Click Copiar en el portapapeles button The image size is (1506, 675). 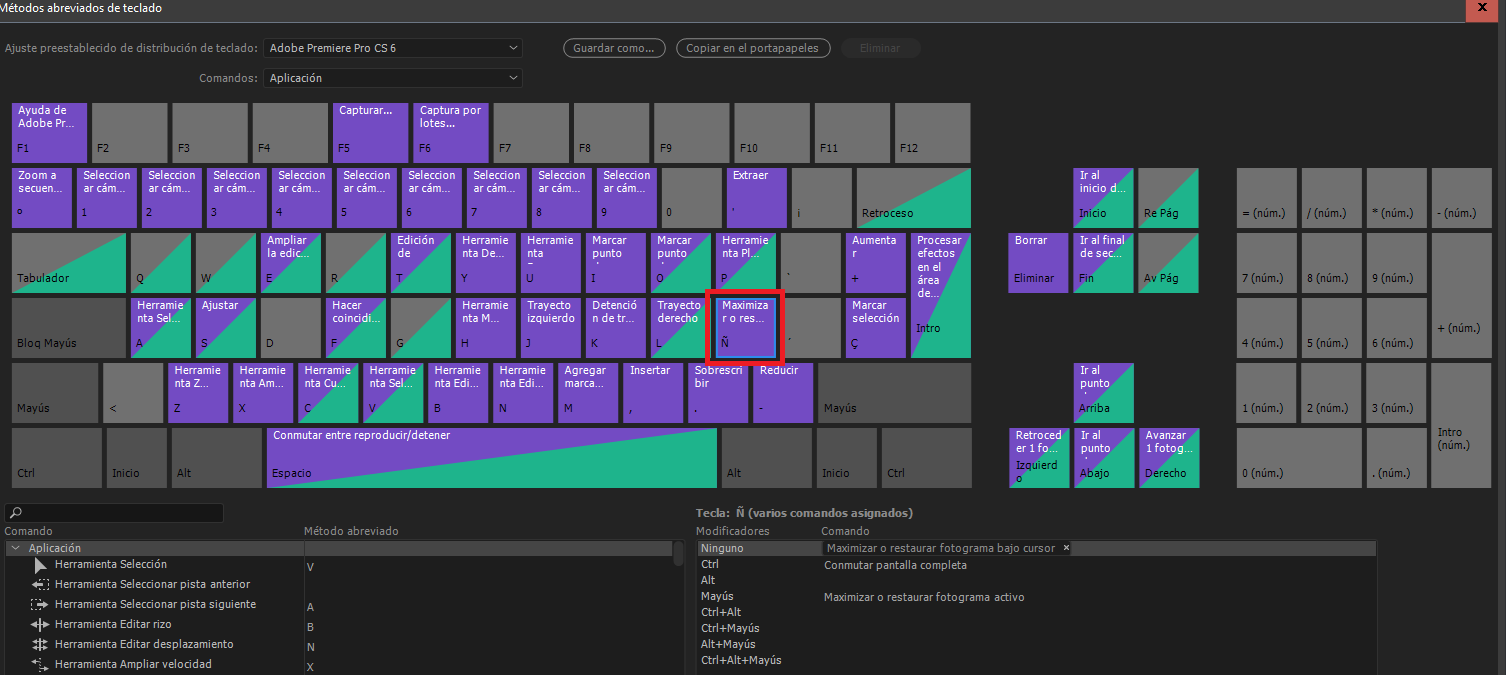point(753,48)
